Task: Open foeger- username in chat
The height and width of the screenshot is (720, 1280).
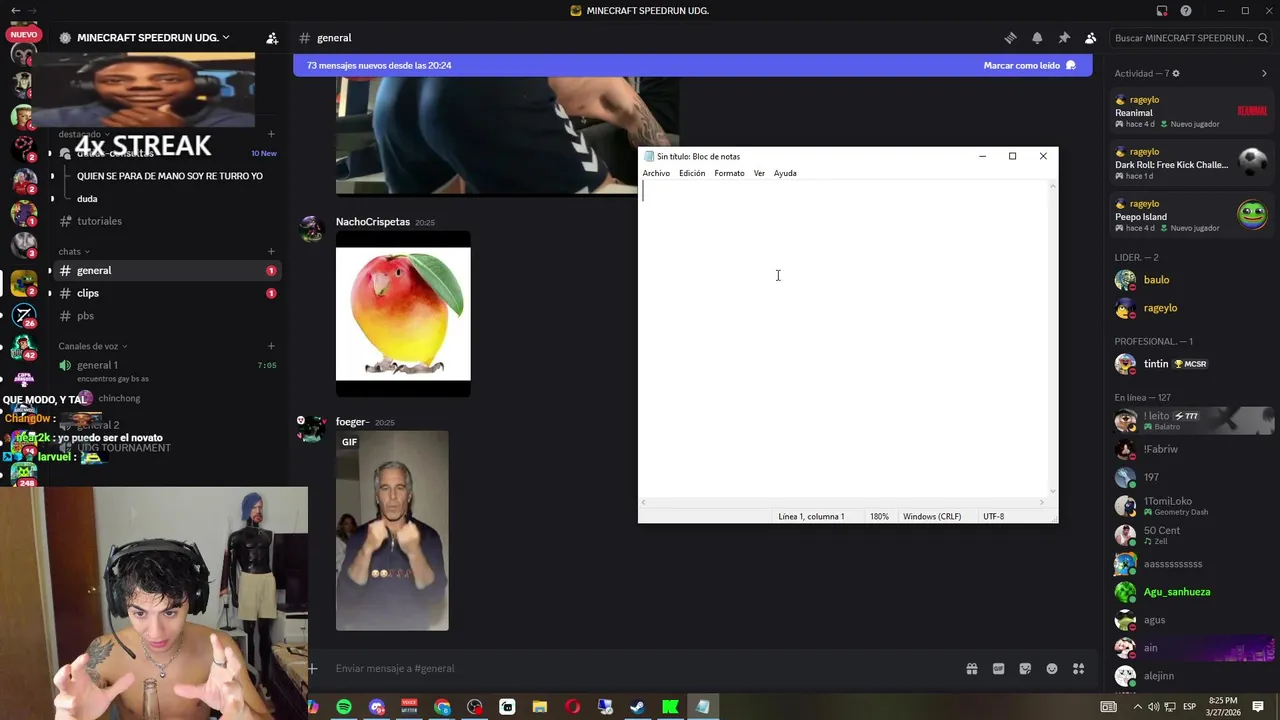Action: click(352, 422)
